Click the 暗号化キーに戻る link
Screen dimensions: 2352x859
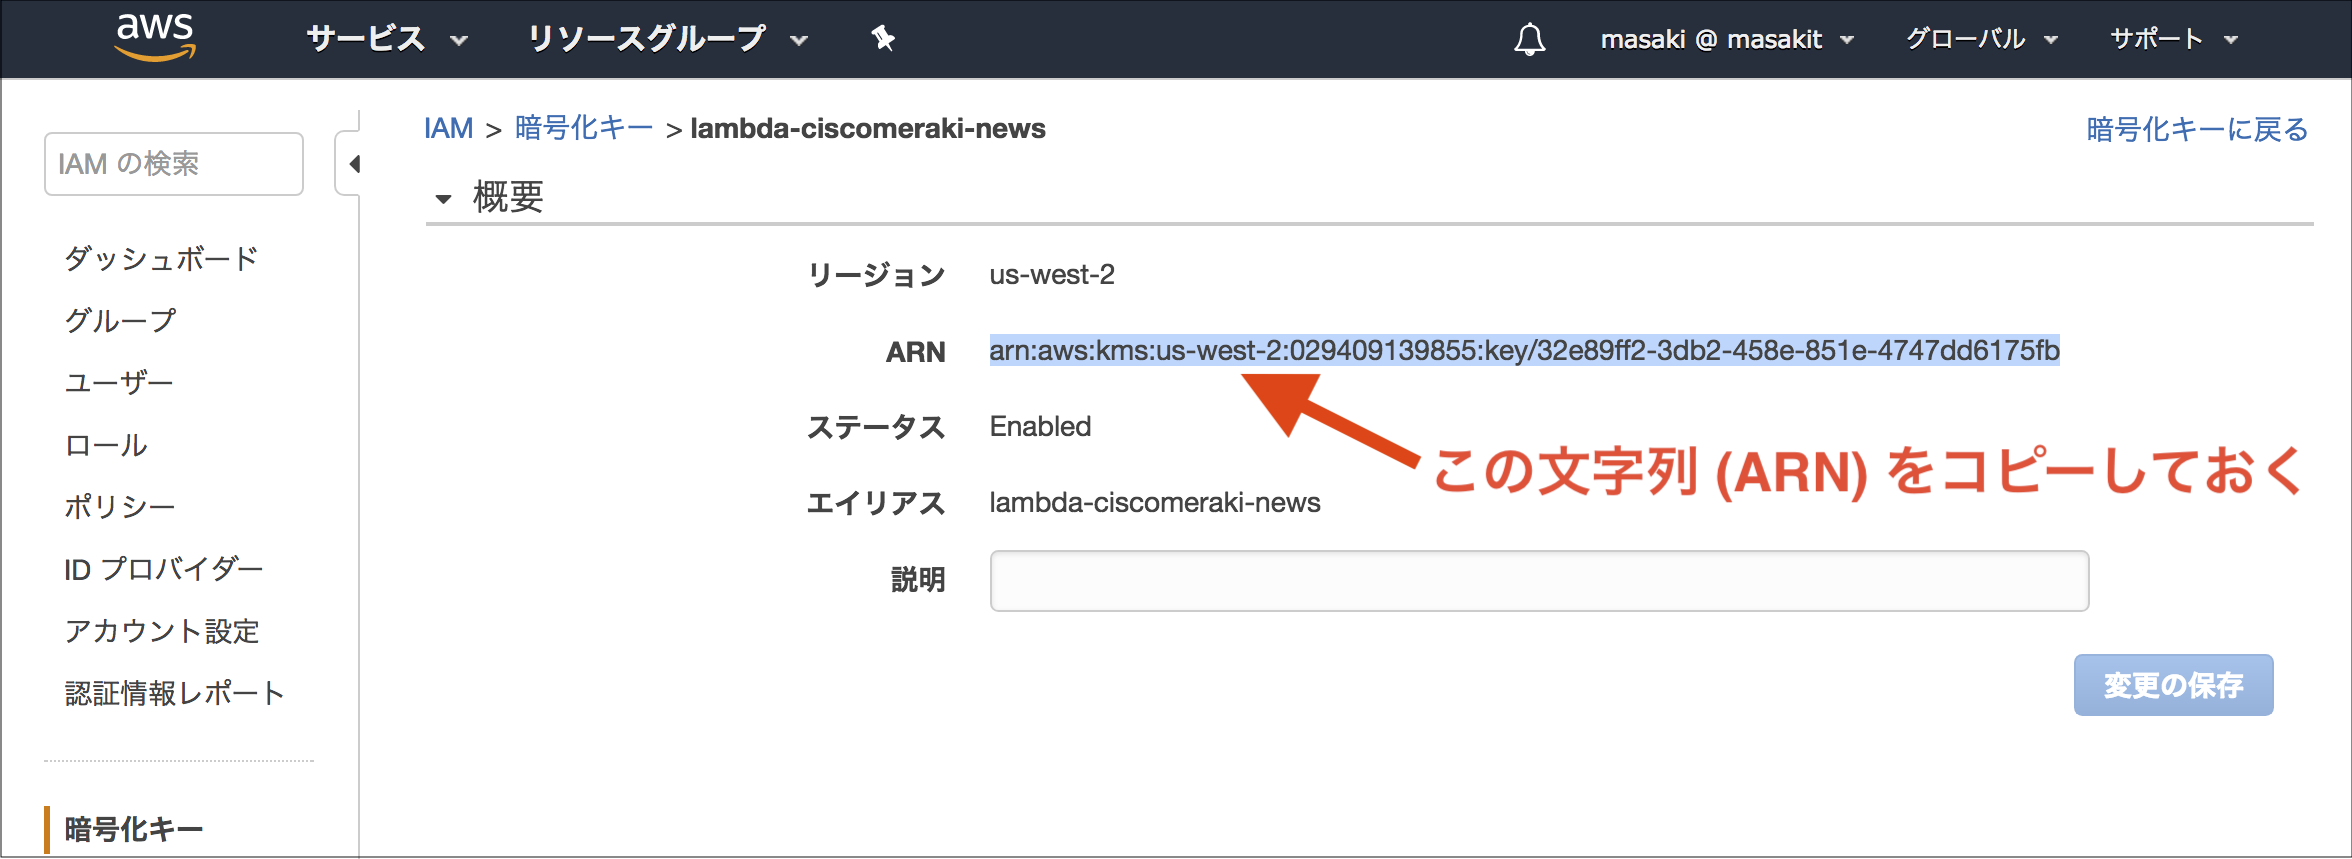2197,129
